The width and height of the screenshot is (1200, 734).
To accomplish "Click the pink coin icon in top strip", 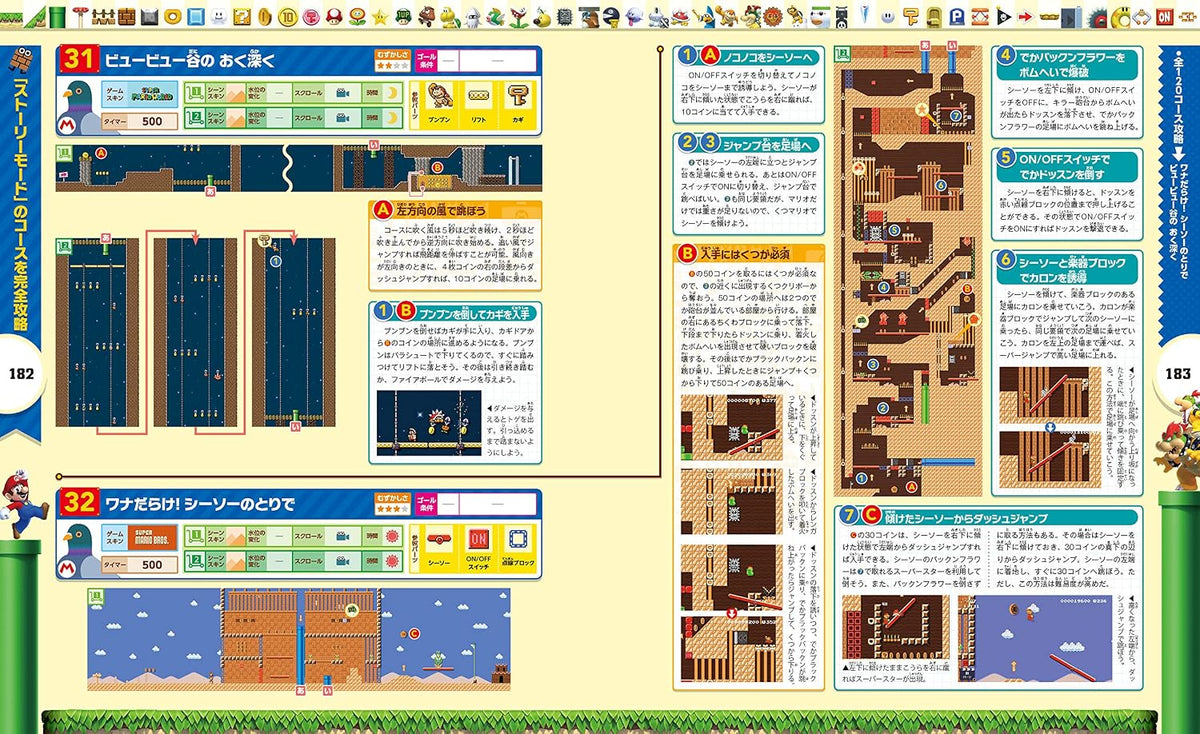I will click(311, 17).
